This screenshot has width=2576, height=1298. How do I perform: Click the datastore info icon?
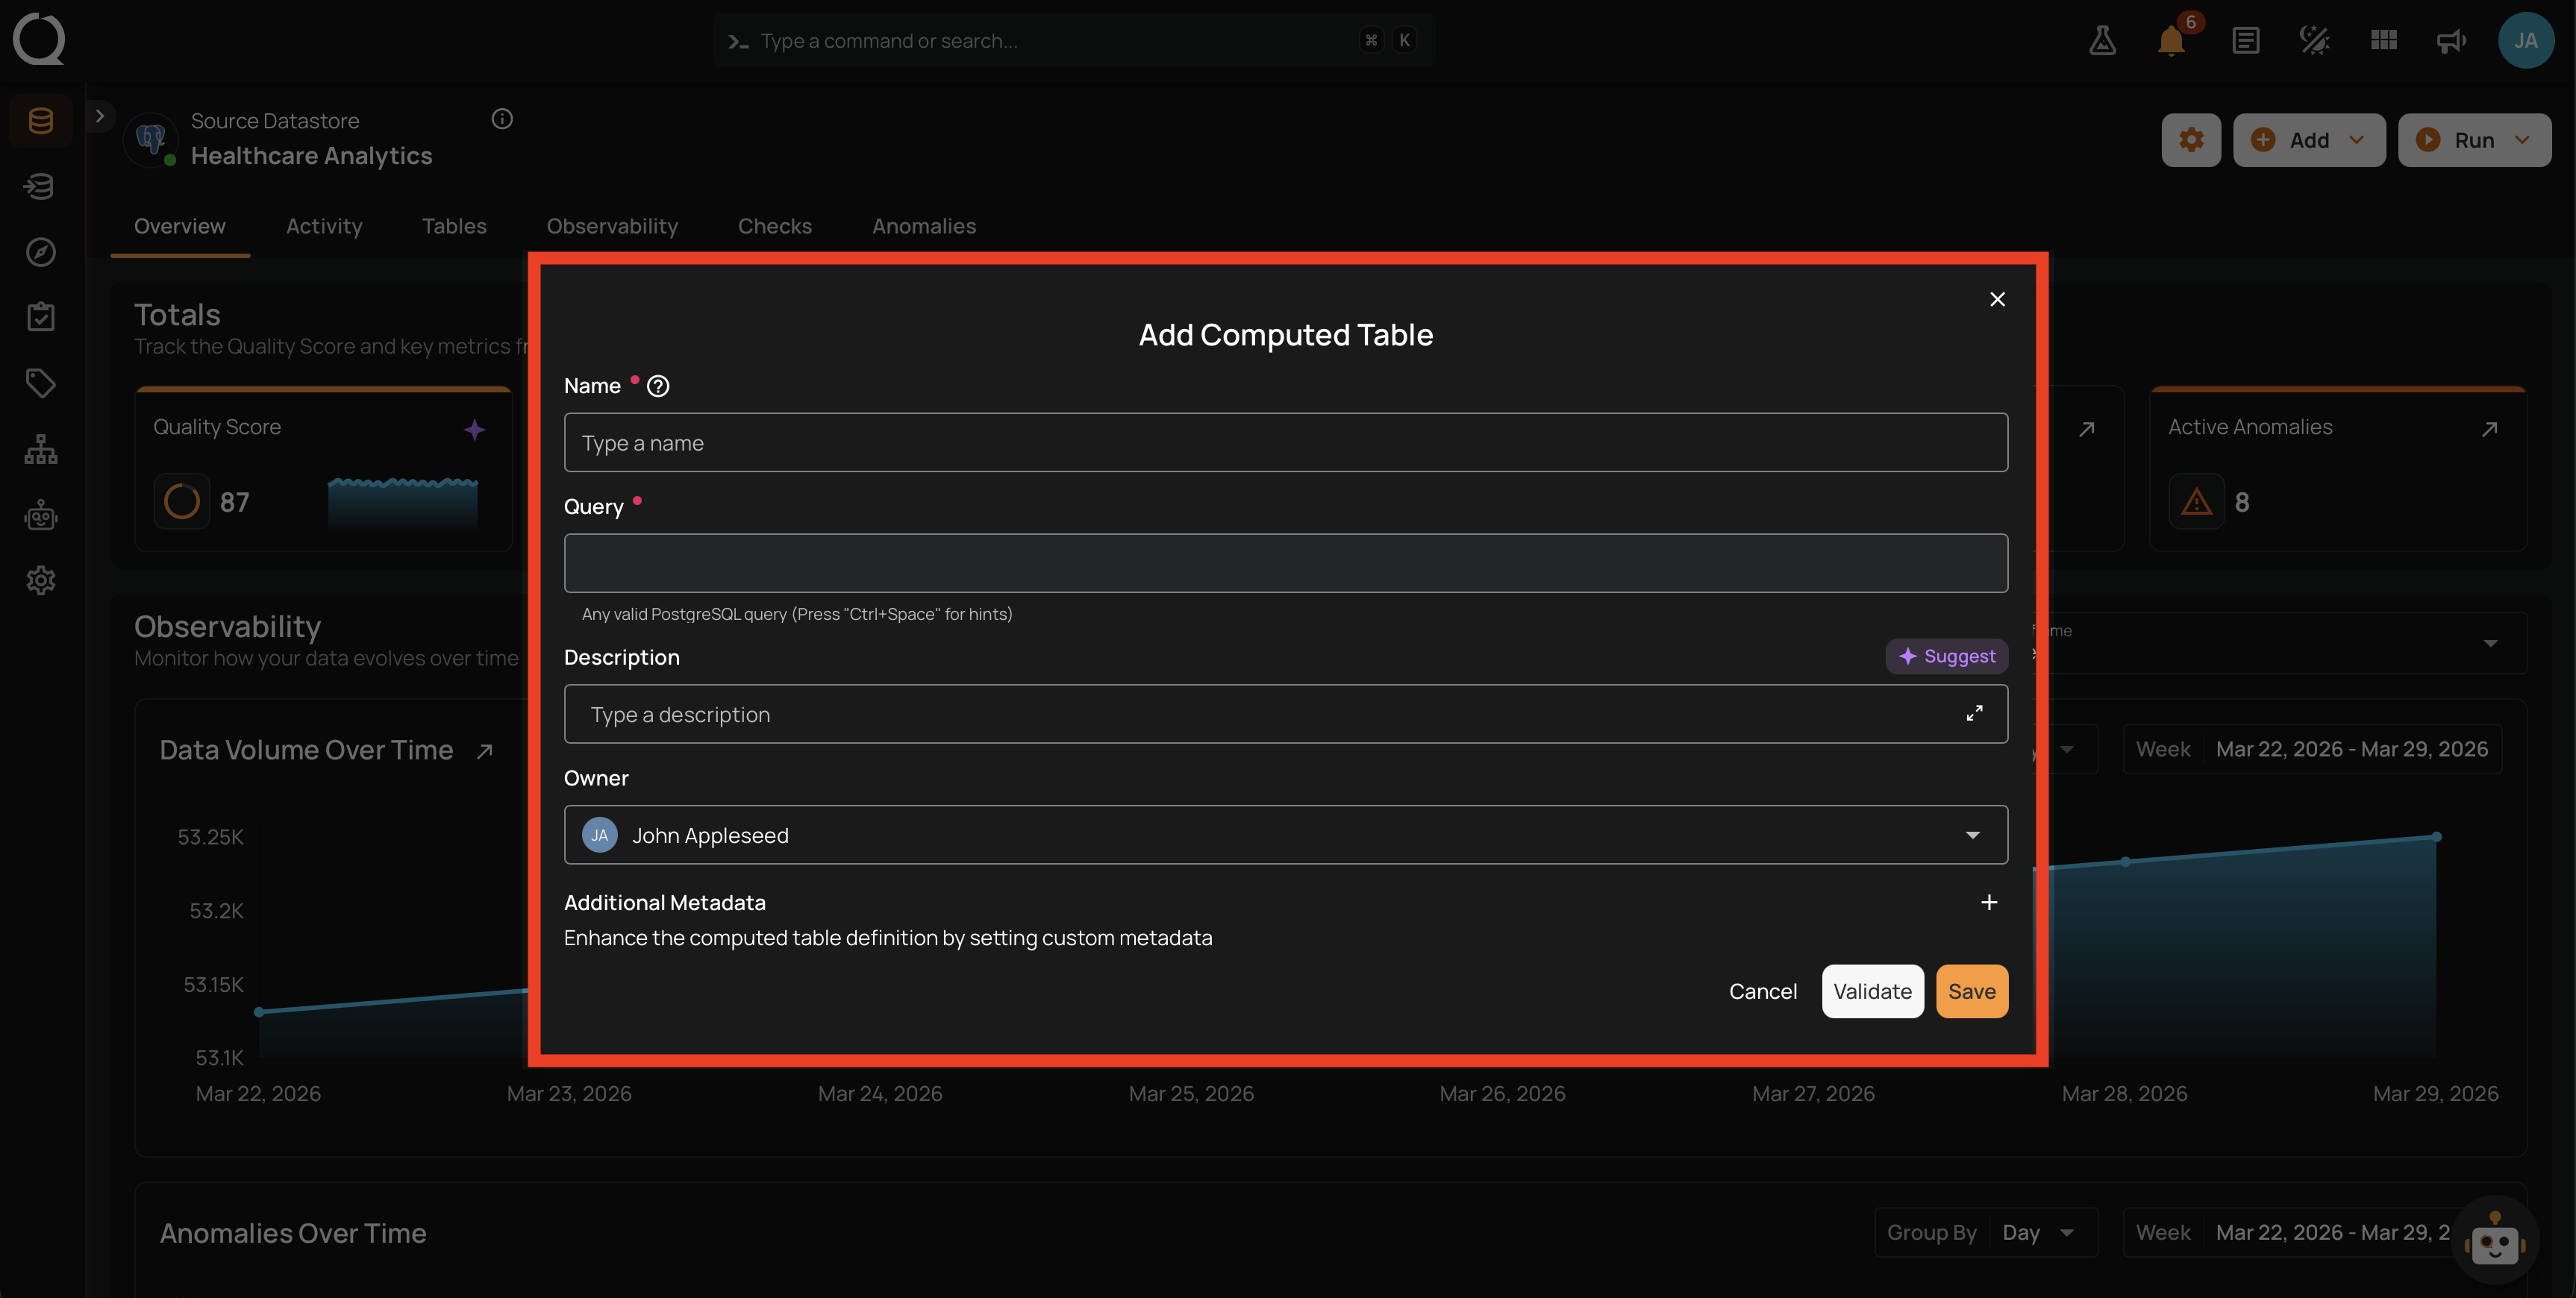point(502,119)
